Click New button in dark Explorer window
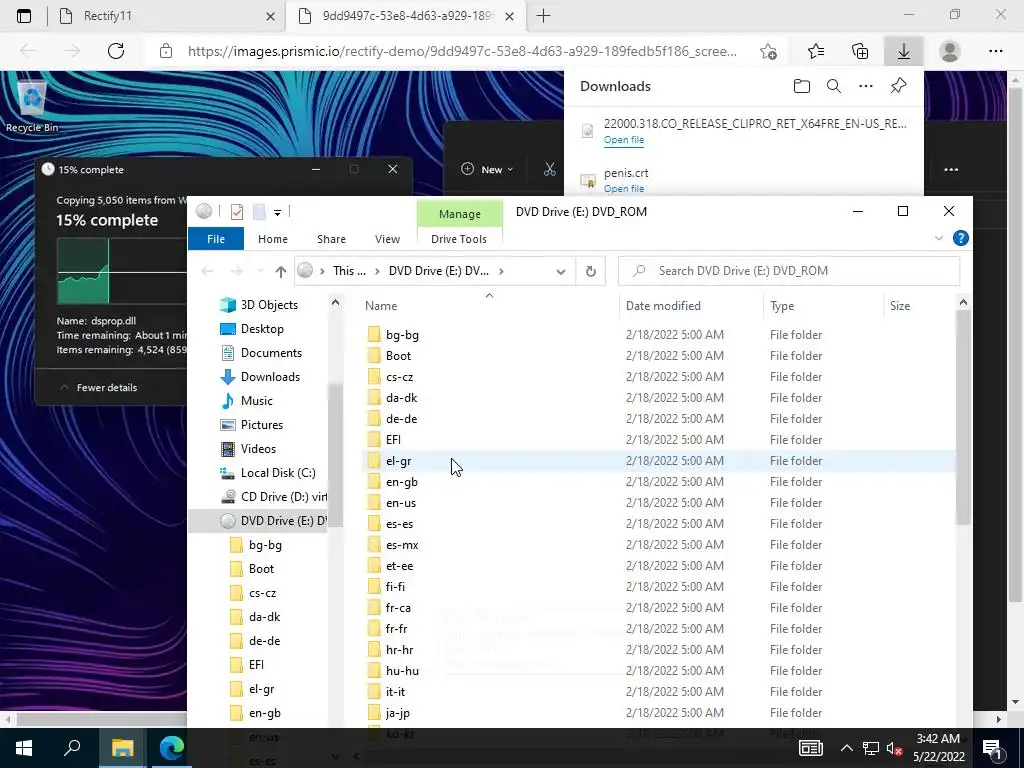Image resolution: width=1024 pixels, height=768 pixels. [487, 169]
